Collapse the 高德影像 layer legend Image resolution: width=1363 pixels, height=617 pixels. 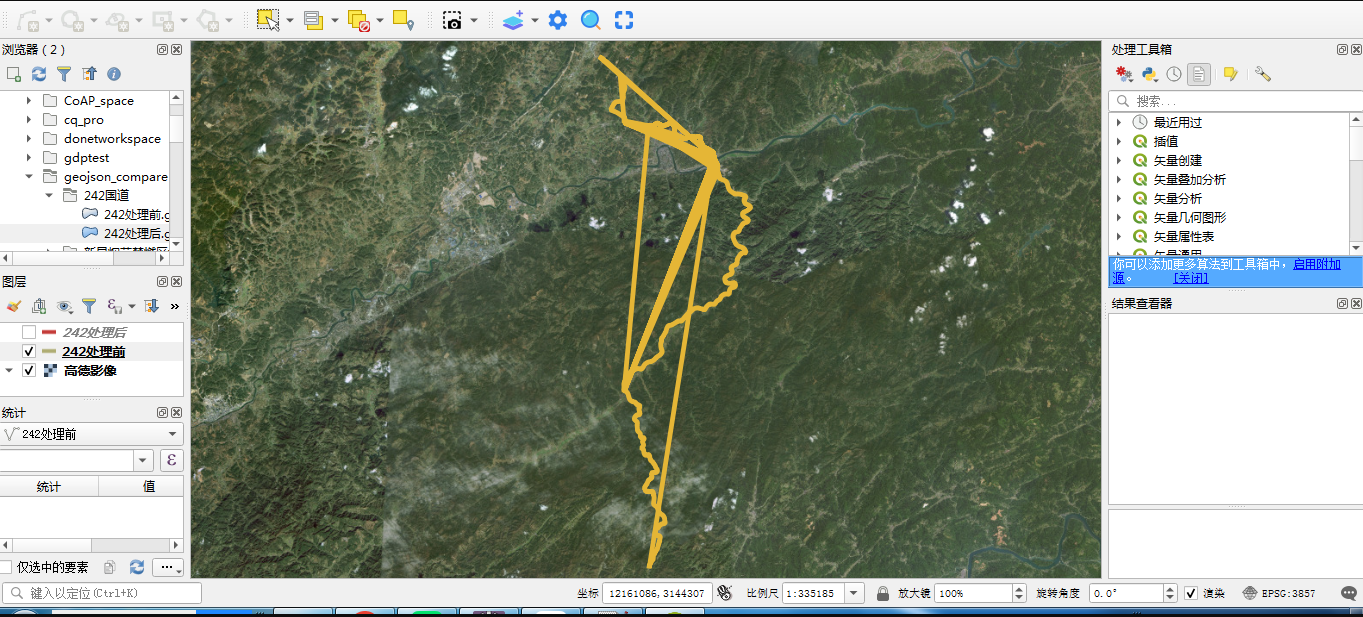(9, 370)
